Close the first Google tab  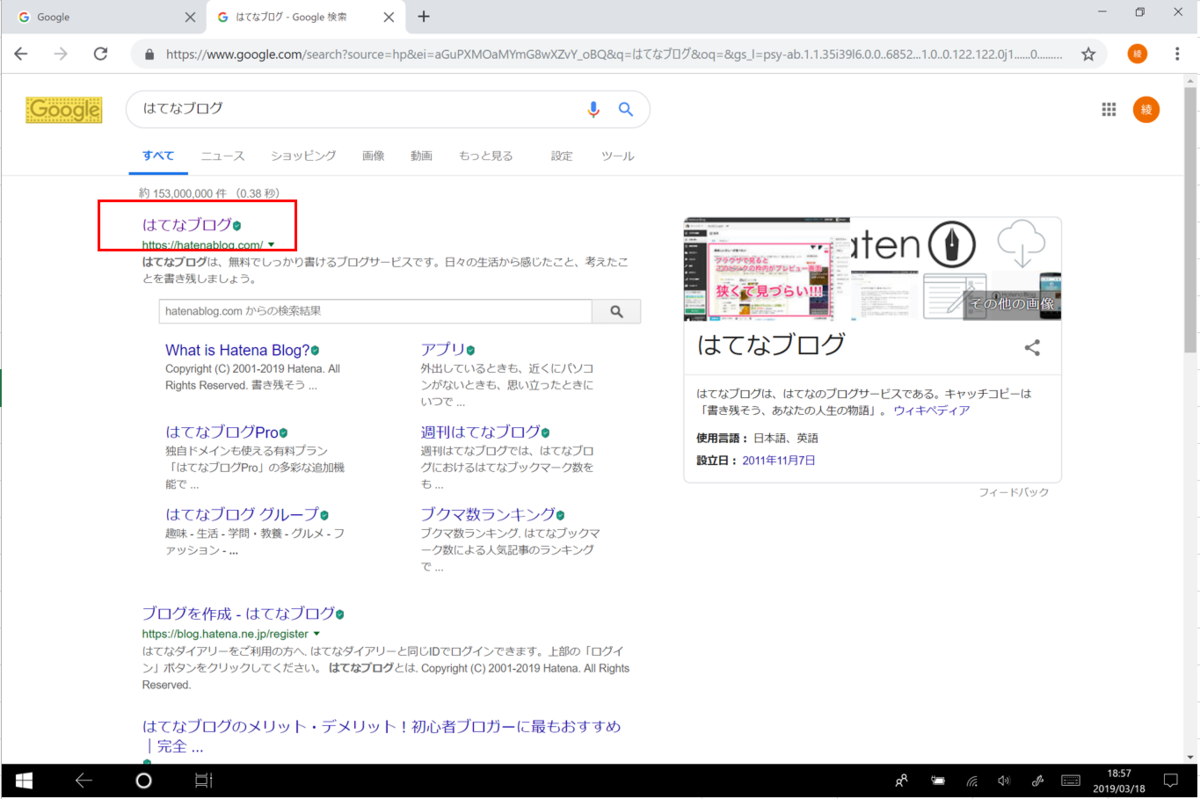click(x=191, y=17)
